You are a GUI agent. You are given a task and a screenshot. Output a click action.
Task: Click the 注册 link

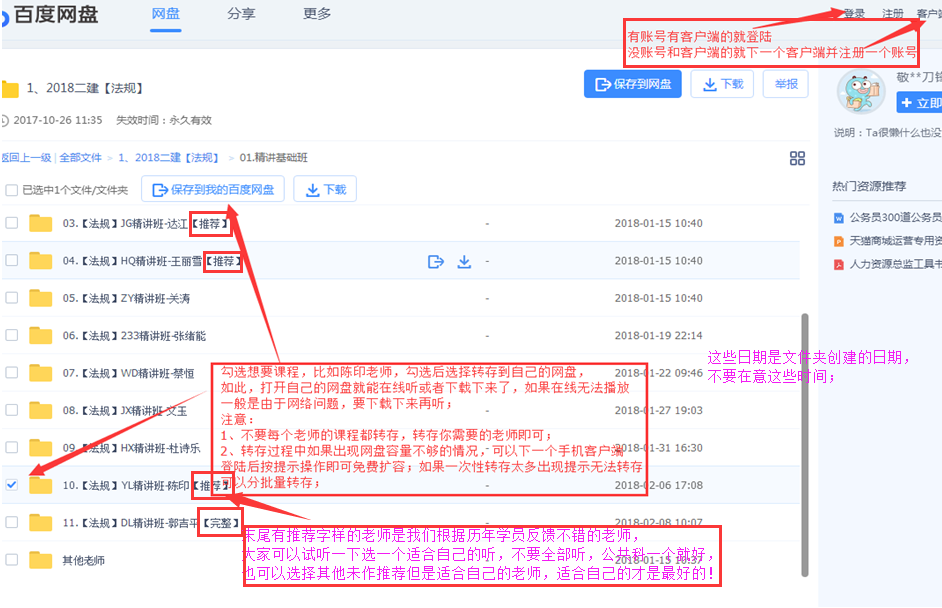pos(893,13)
